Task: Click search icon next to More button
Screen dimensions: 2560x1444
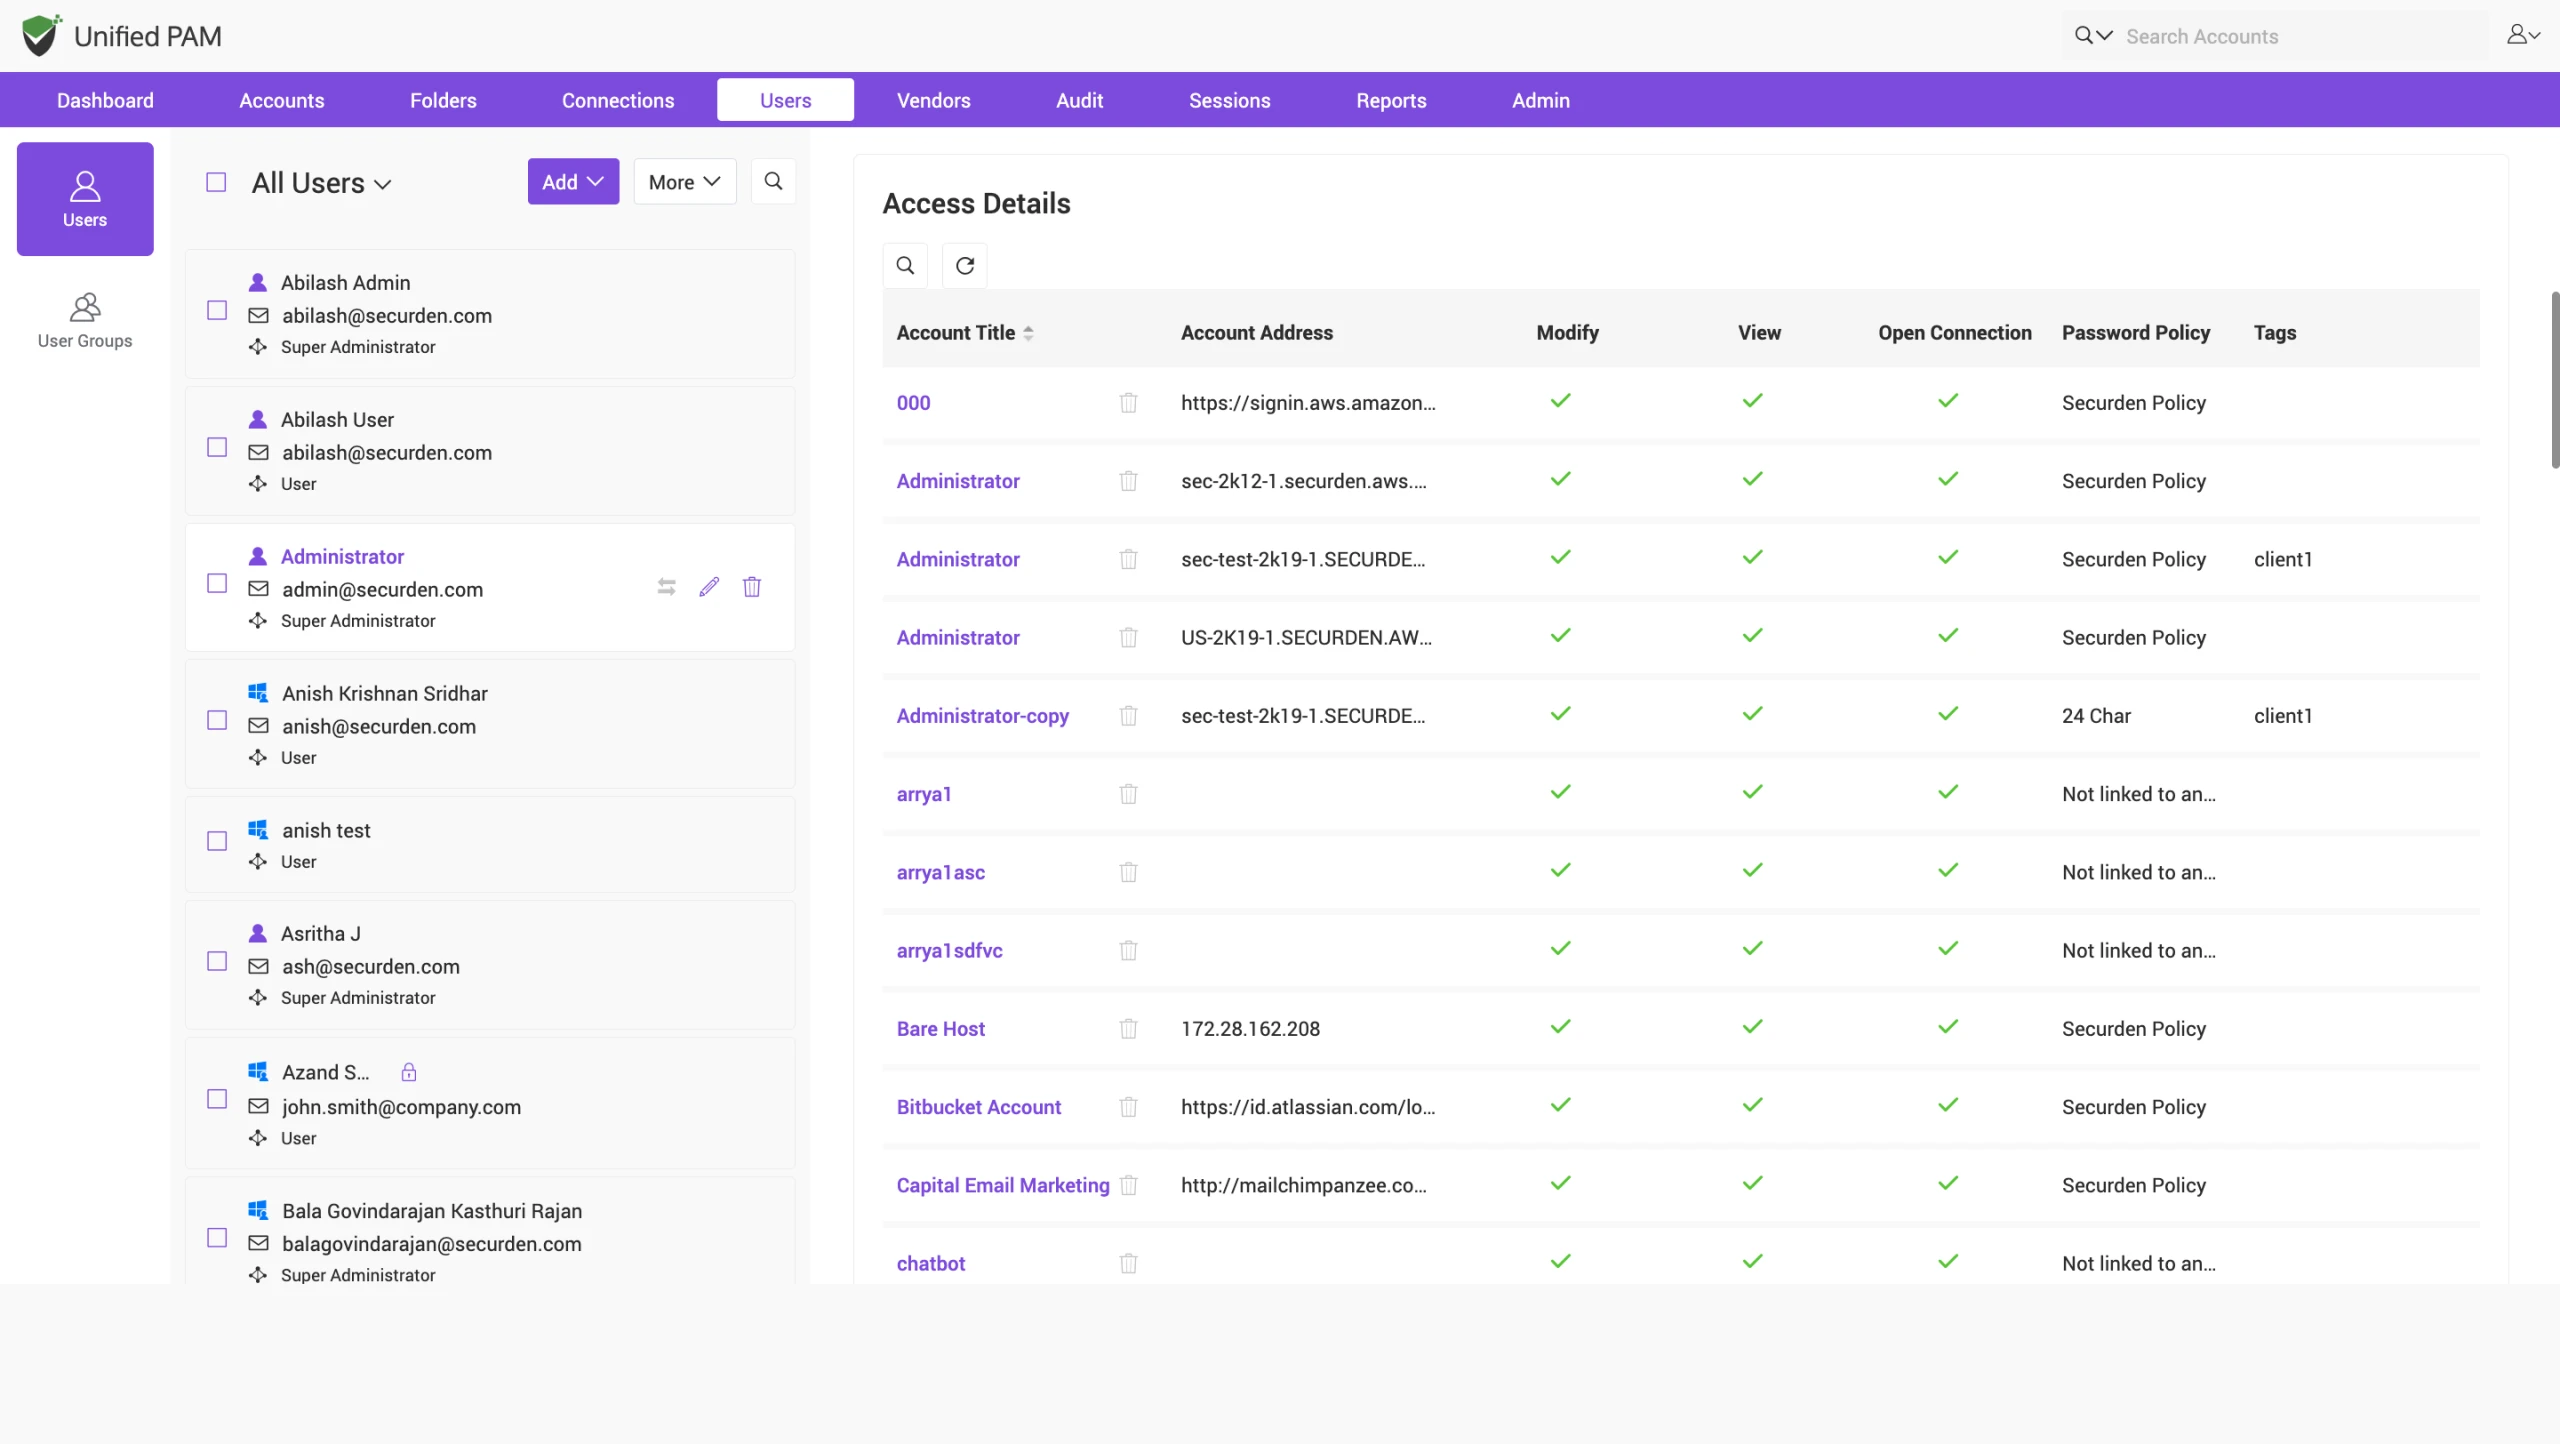Action: (x=773, y=181)
